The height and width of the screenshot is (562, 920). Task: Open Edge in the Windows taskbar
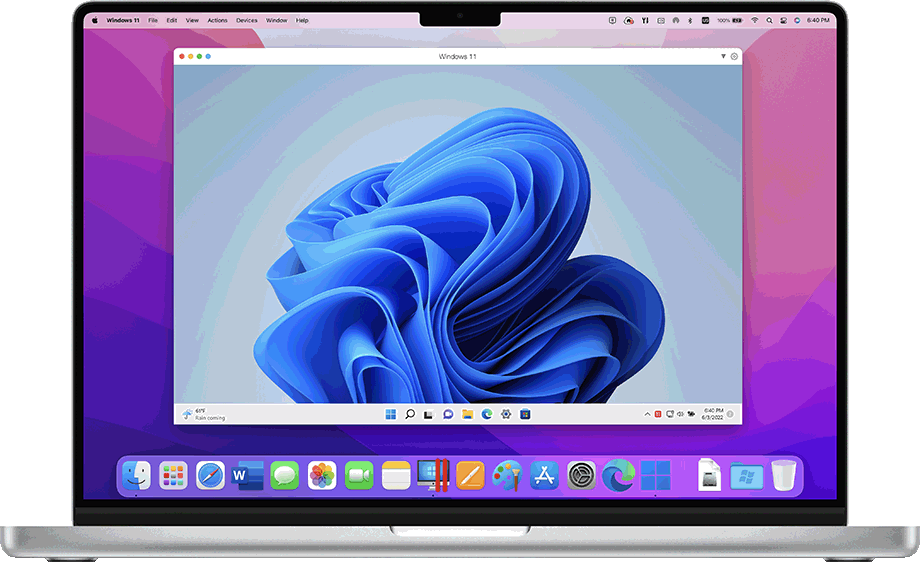[x=487, y=414]
